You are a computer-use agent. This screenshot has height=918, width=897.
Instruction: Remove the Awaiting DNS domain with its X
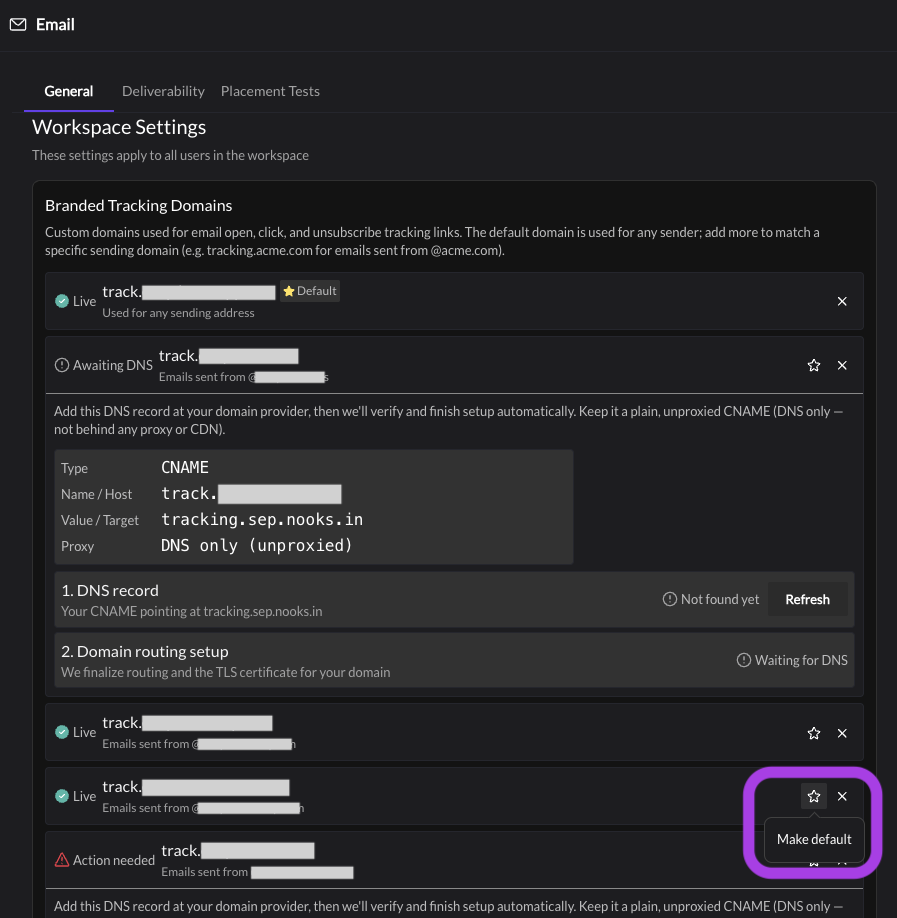click(x=842, y=365)
